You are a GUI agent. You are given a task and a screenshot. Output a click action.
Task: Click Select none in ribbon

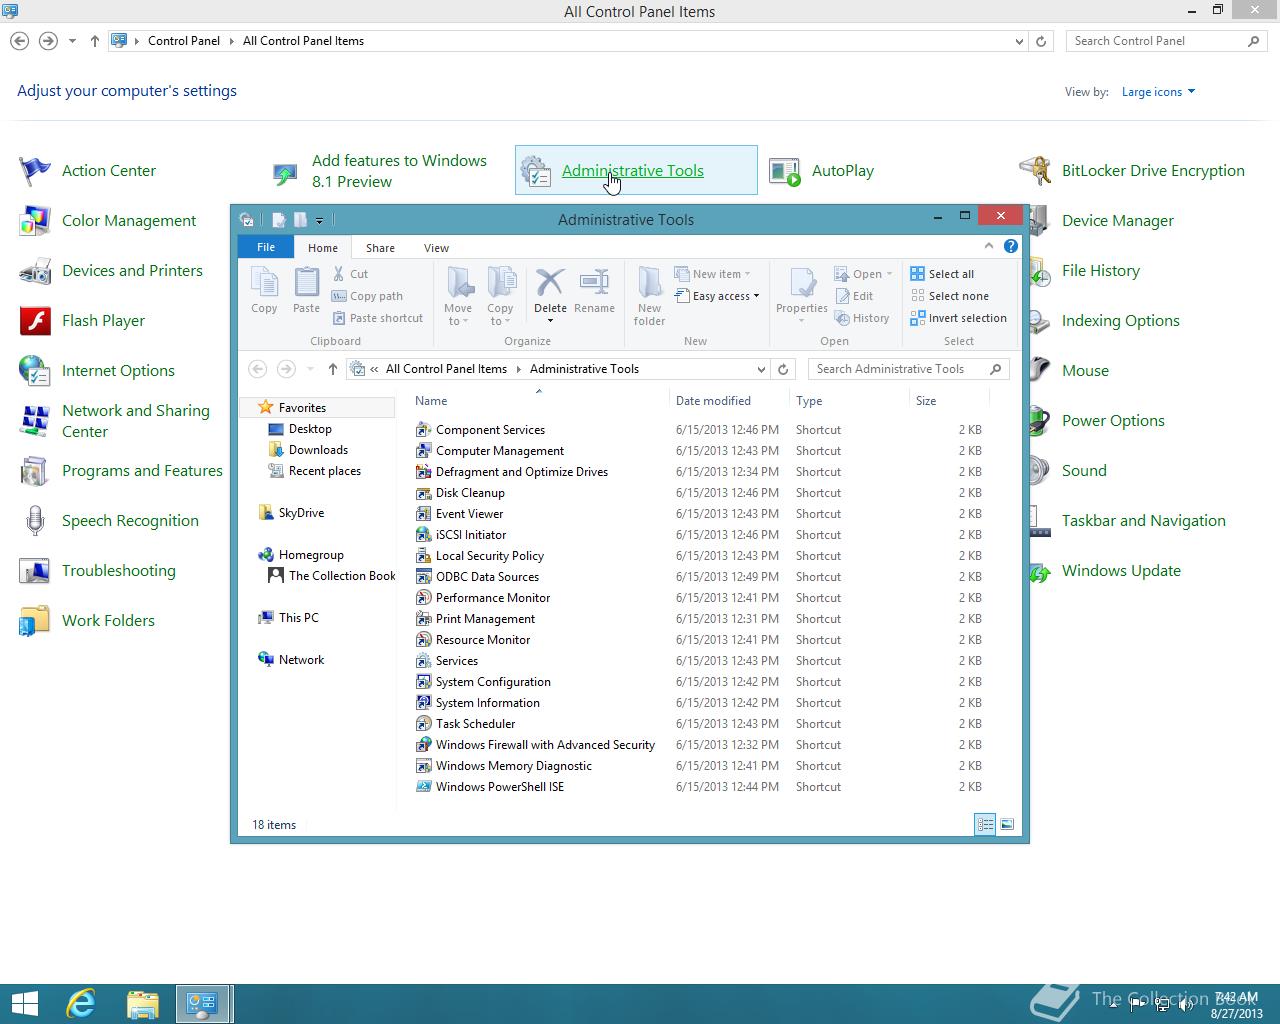click(949, 296)
